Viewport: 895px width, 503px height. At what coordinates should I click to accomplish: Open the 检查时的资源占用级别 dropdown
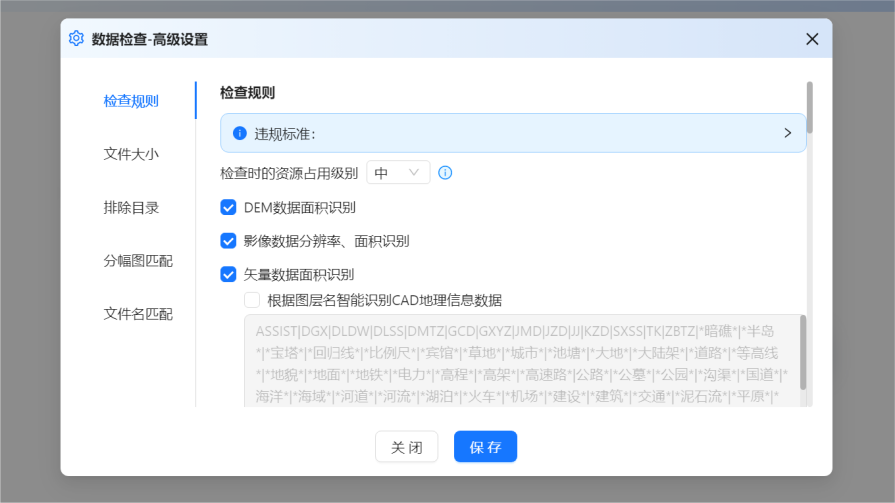point(398,173)
